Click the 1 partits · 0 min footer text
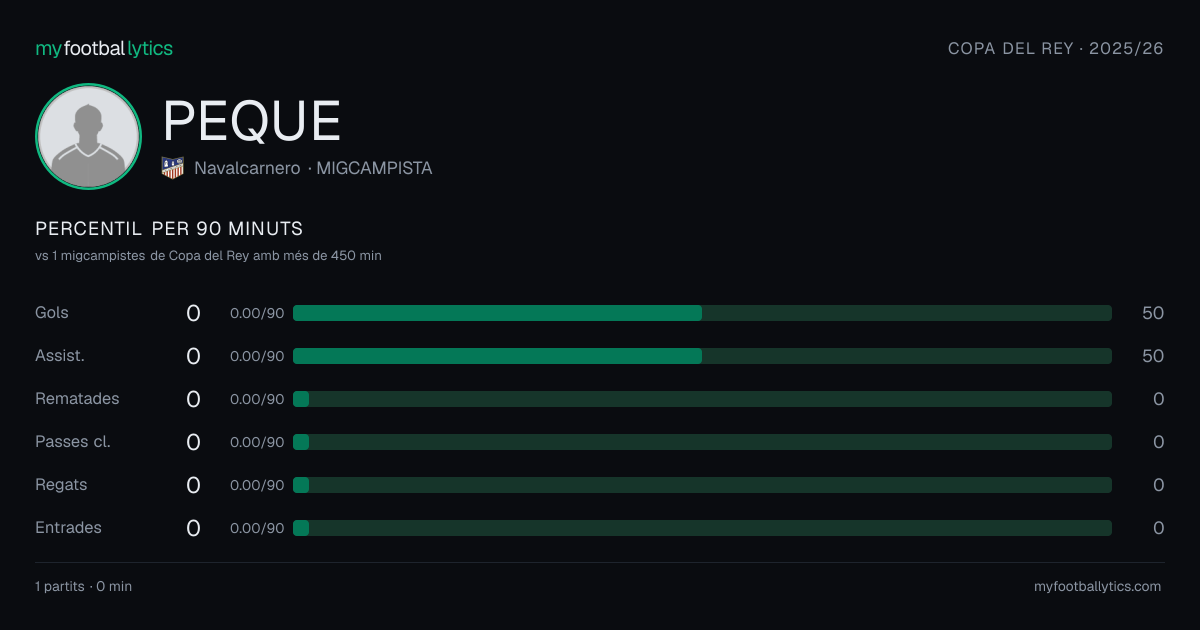1200x630 pixels. [x=83, y=587]
